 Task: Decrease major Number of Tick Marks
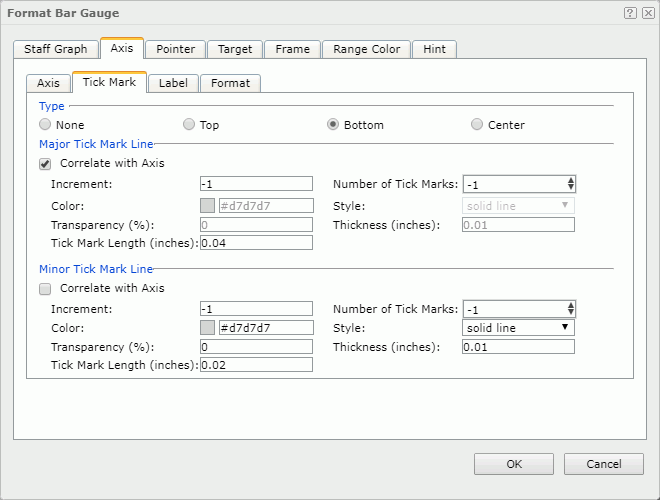[571, 188]
